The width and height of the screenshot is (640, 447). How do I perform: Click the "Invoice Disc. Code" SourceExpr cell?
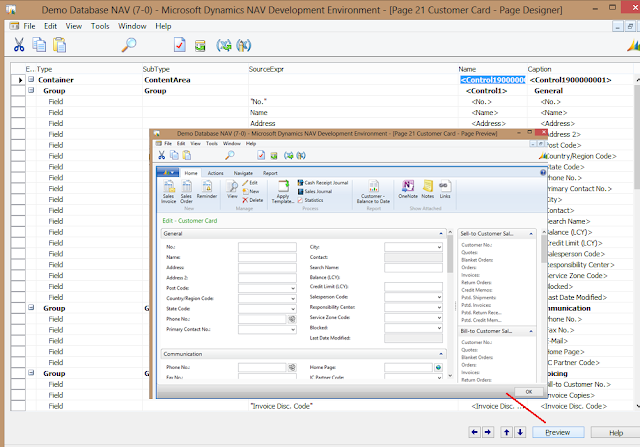tap(353, 406)
